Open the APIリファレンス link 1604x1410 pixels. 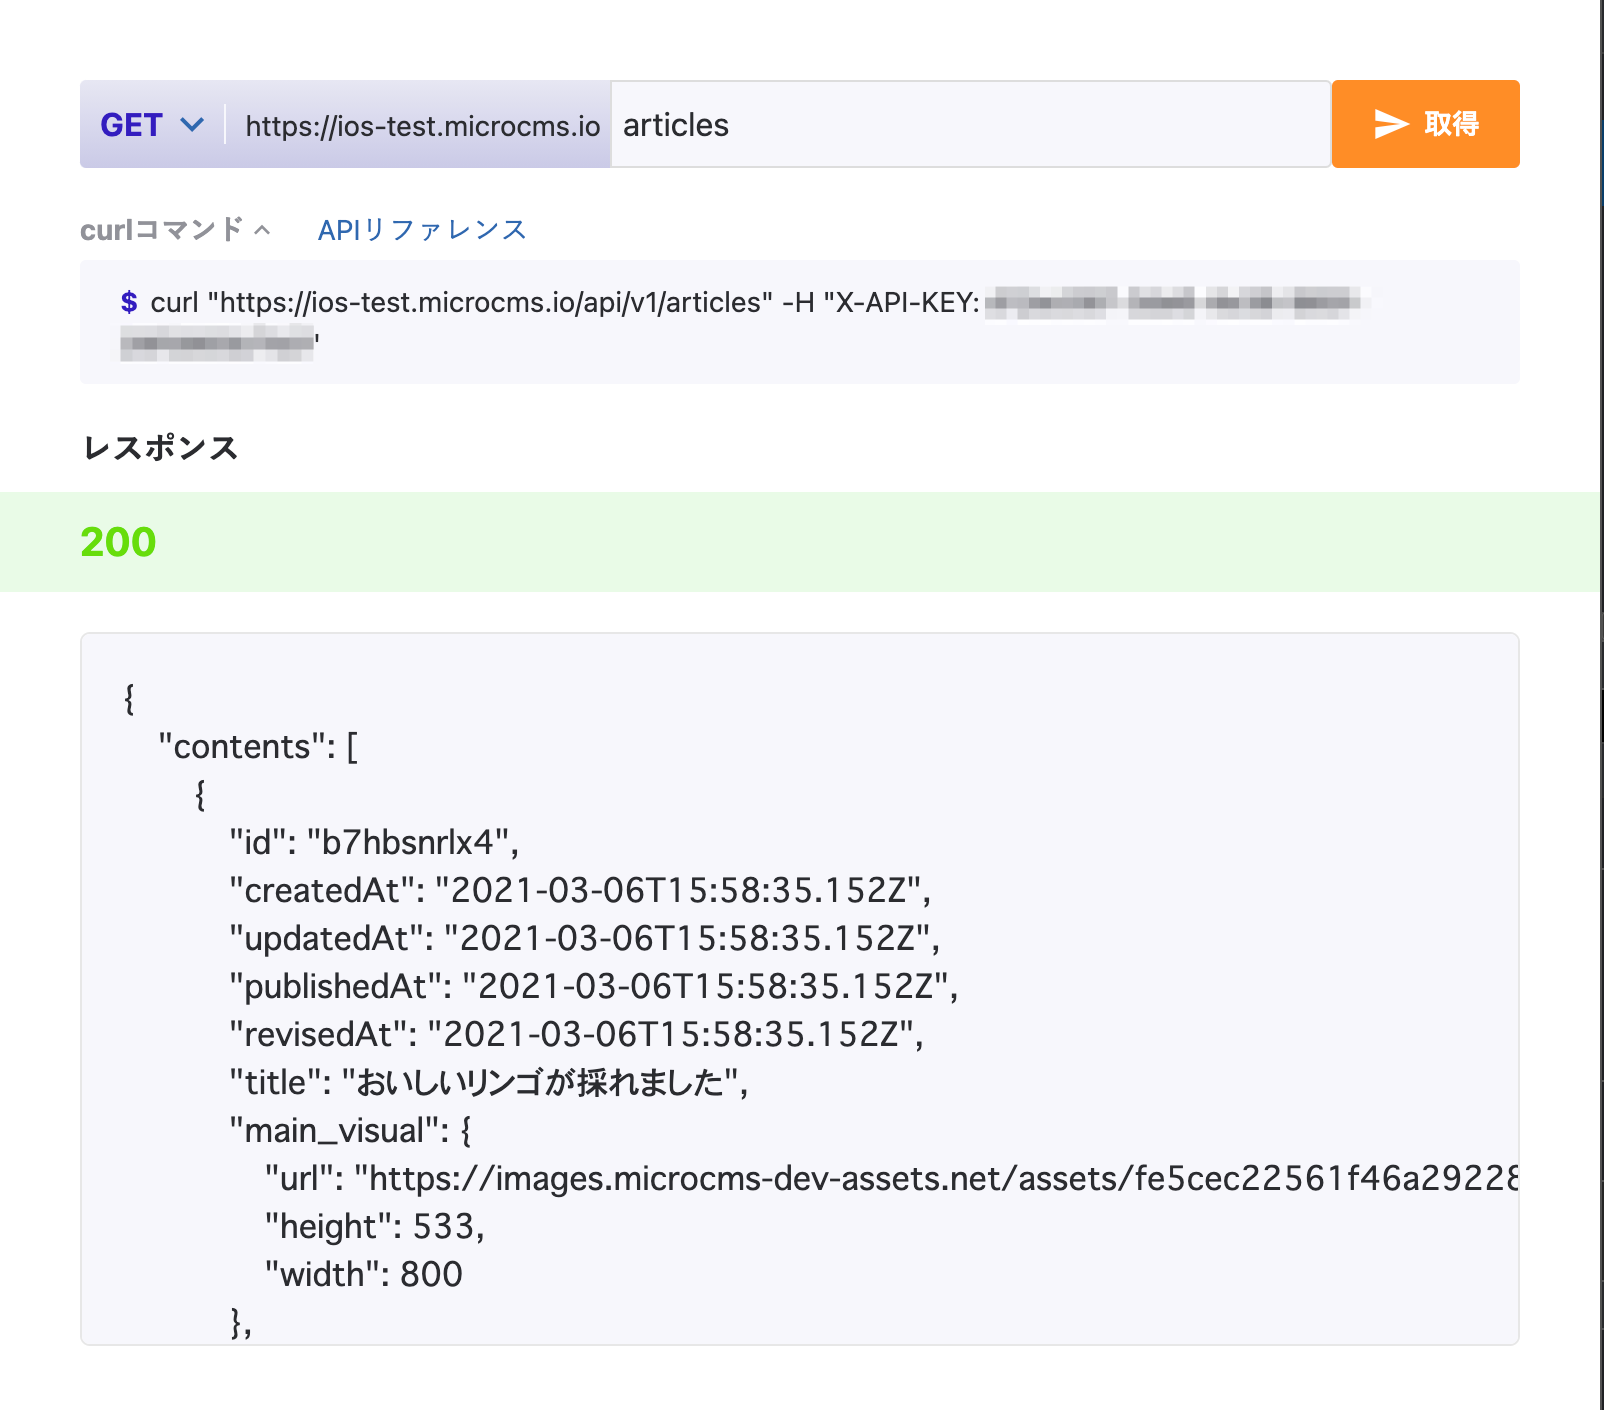422,230
